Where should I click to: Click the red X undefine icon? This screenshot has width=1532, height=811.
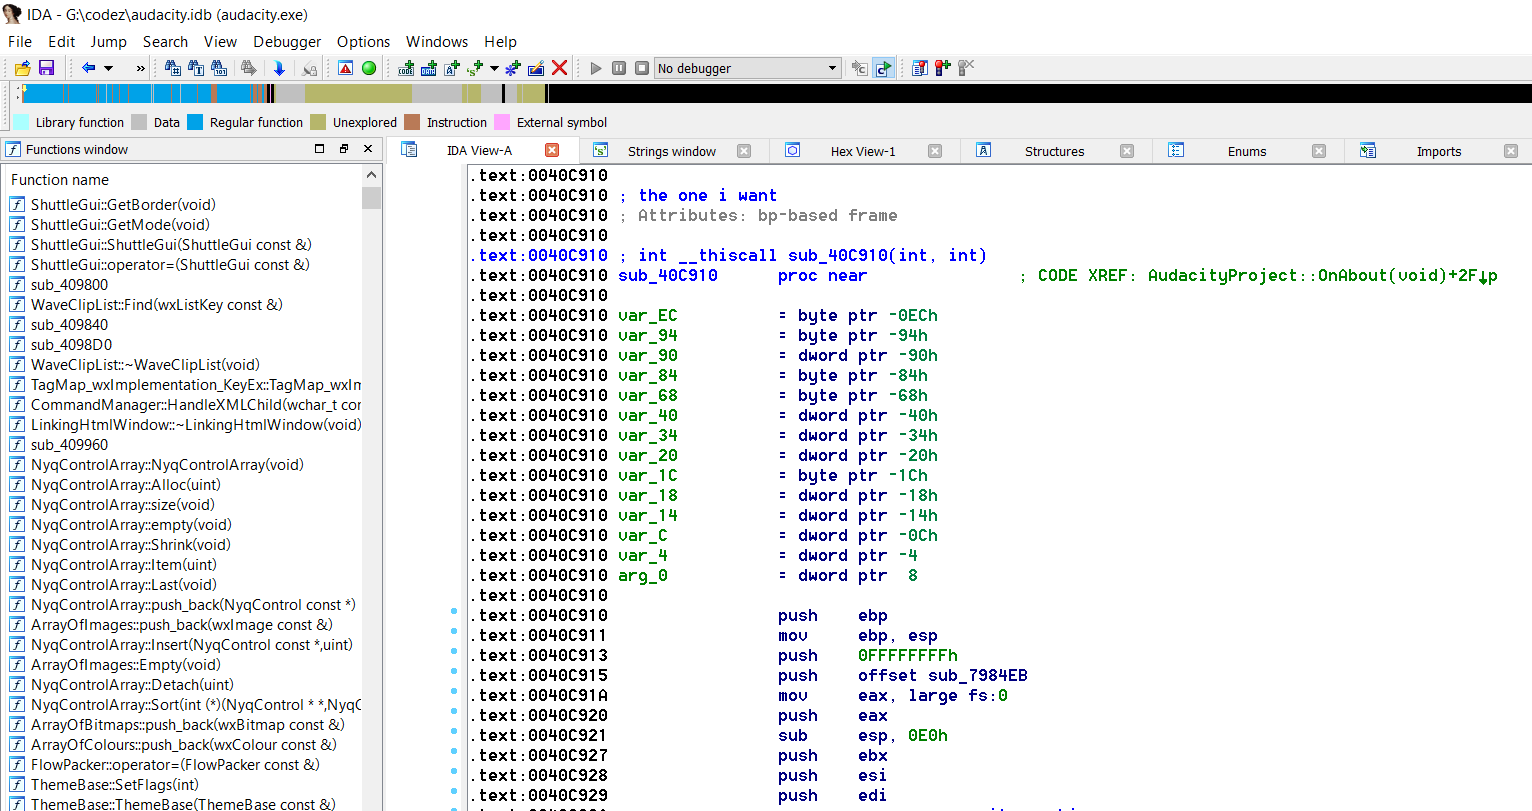click(559, 68)
